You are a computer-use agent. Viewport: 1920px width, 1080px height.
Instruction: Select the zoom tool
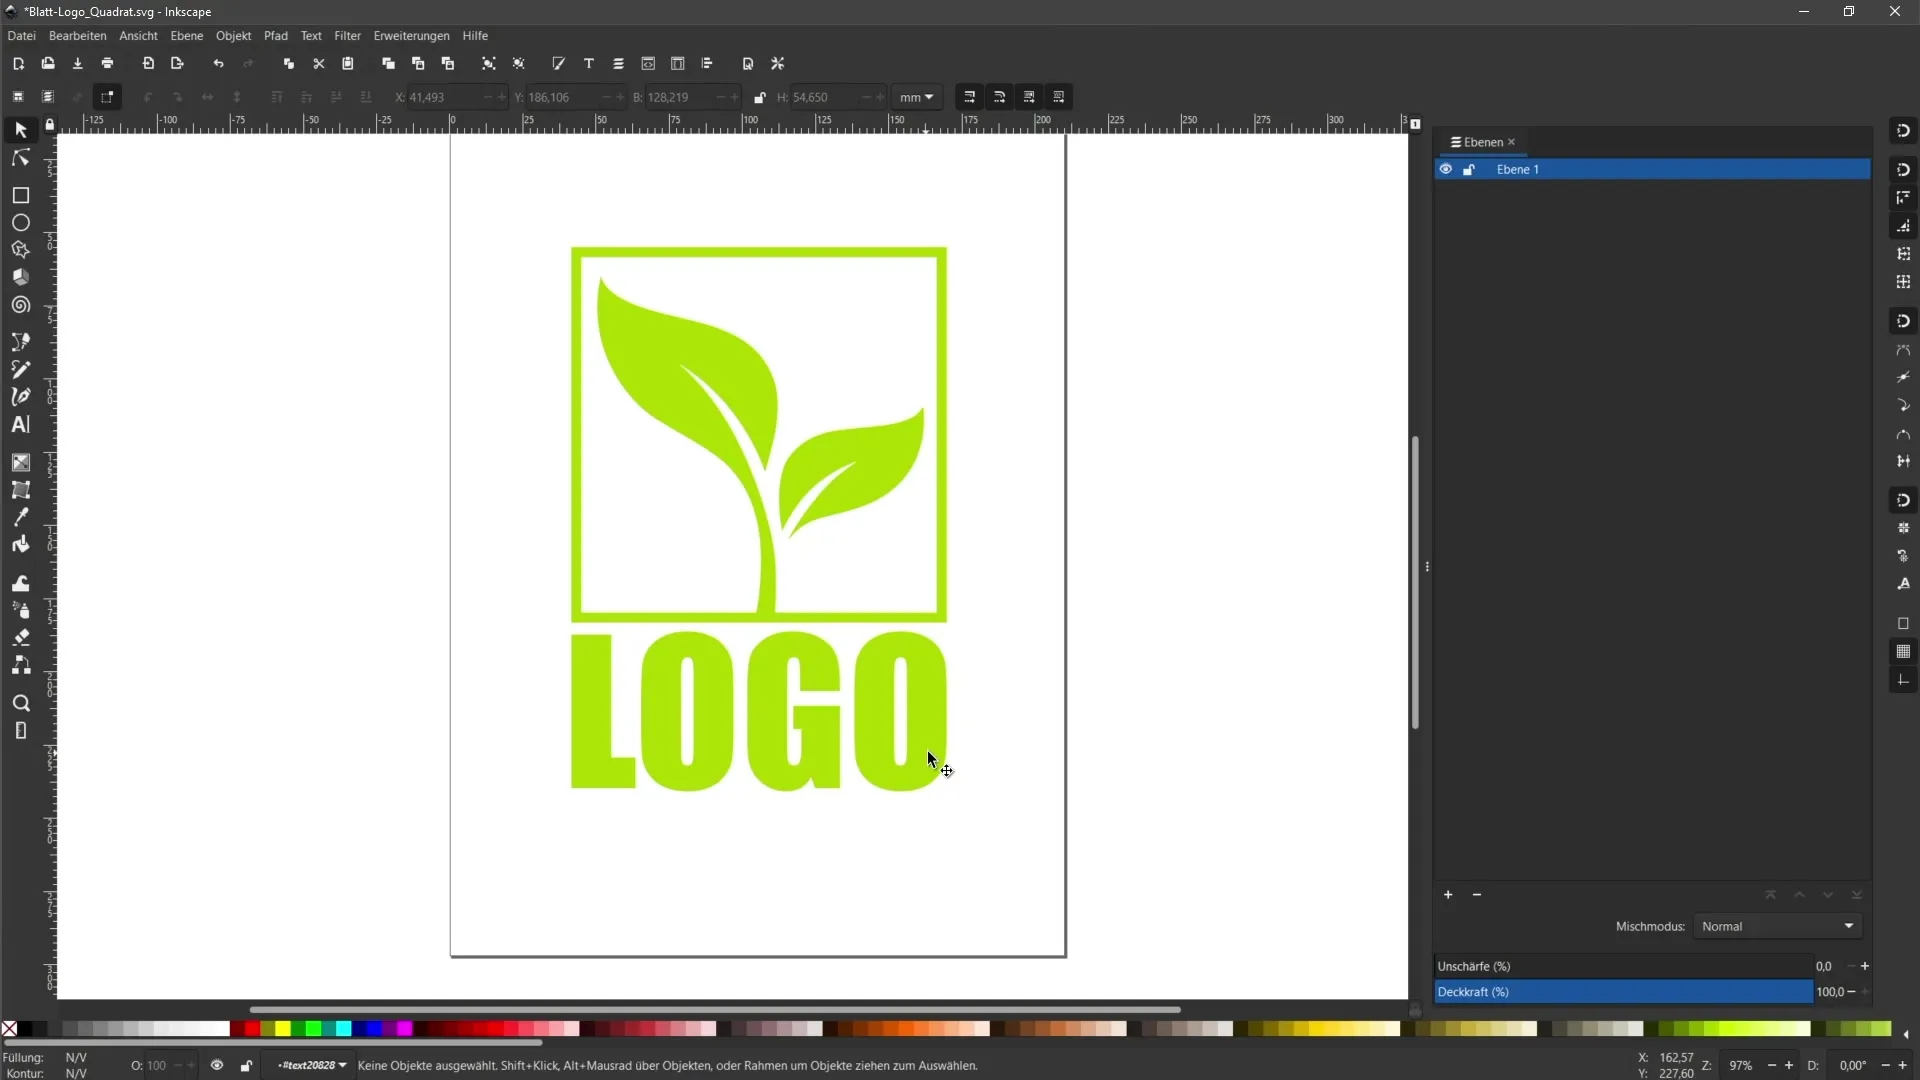point(20,703)
